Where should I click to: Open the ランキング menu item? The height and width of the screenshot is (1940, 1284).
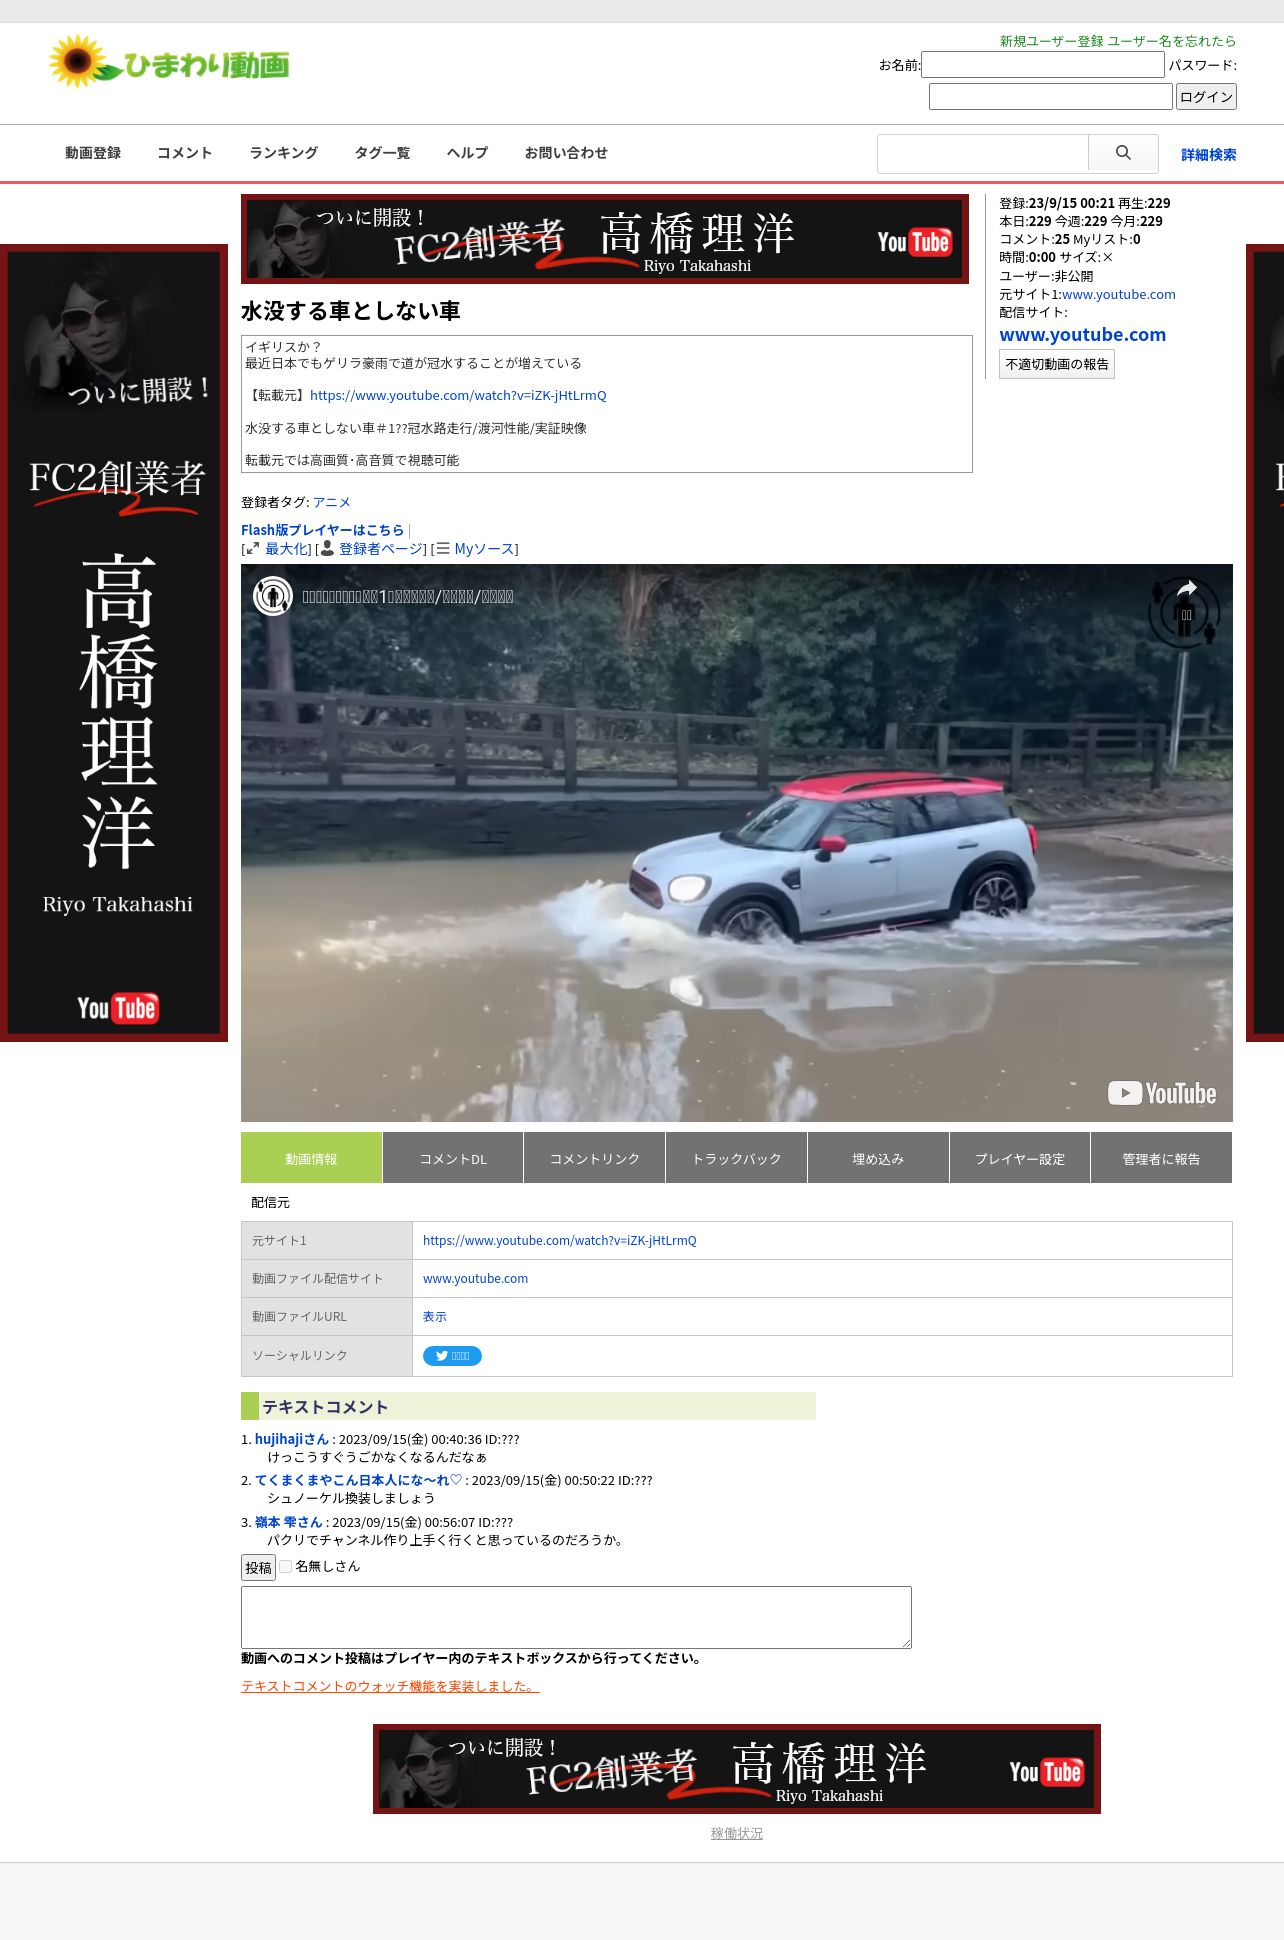click(x=284, y=153)
